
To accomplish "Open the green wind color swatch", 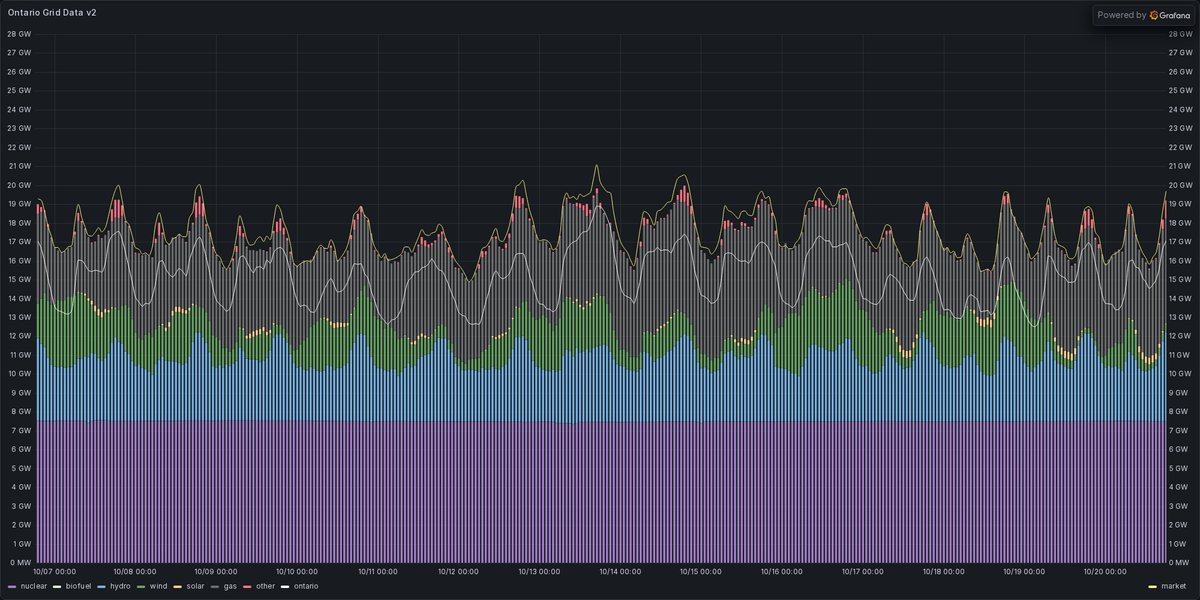I will pyautogui.click(x=142, y=586).
